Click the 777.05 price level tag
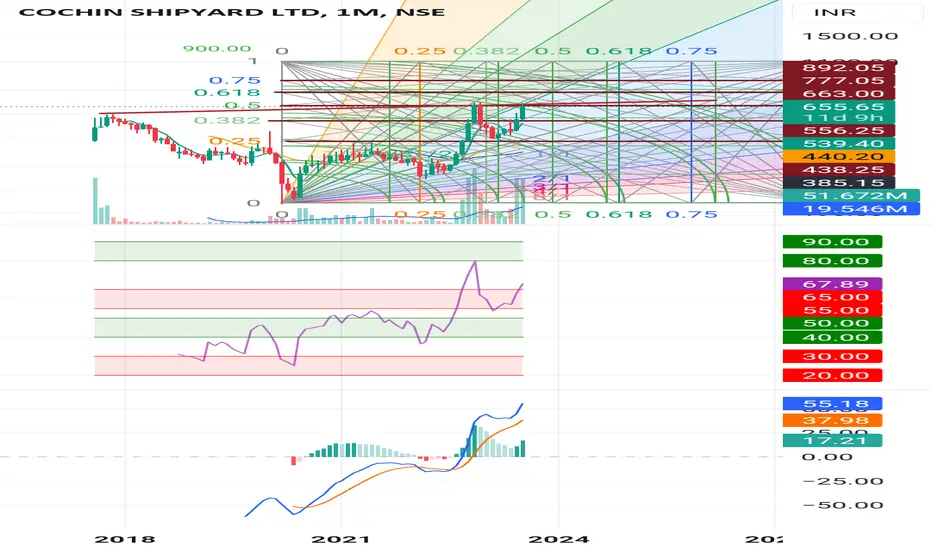This screenshot has width=932, height=550. tap(839, 80)
